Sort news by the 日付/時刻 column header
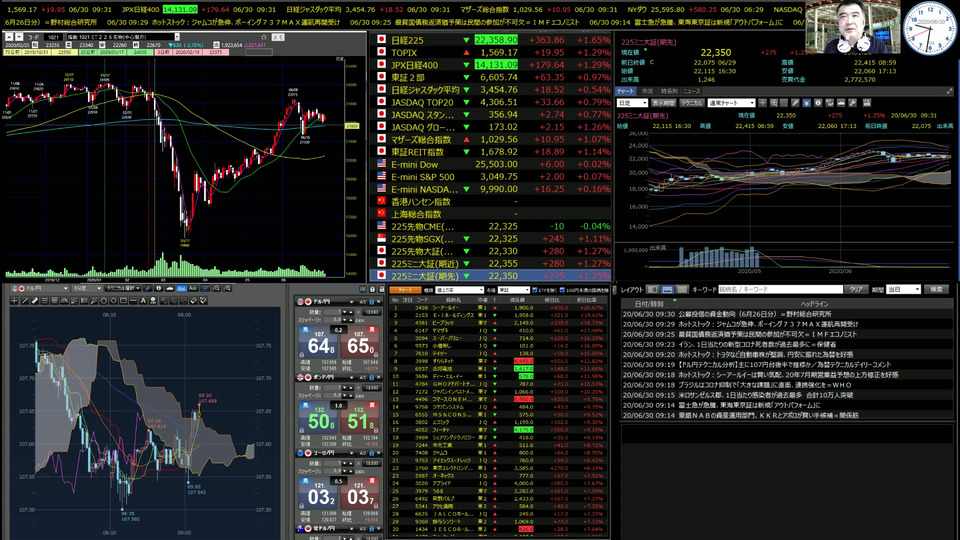960x540 pixels. tap(649, 304)
